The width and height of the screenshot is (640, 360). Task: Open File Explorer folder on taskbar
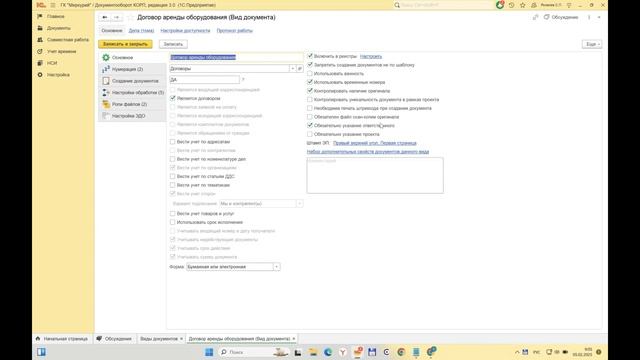313,352
